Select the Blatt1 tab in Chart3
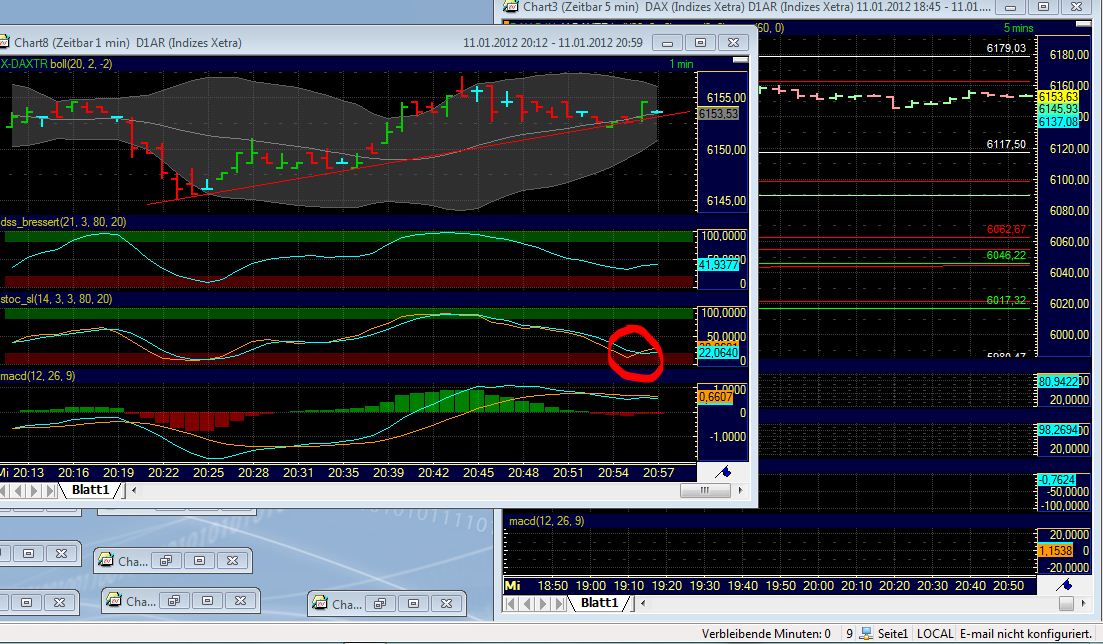This screenshot has height=644, width=1103. click(x=601, y=603)
